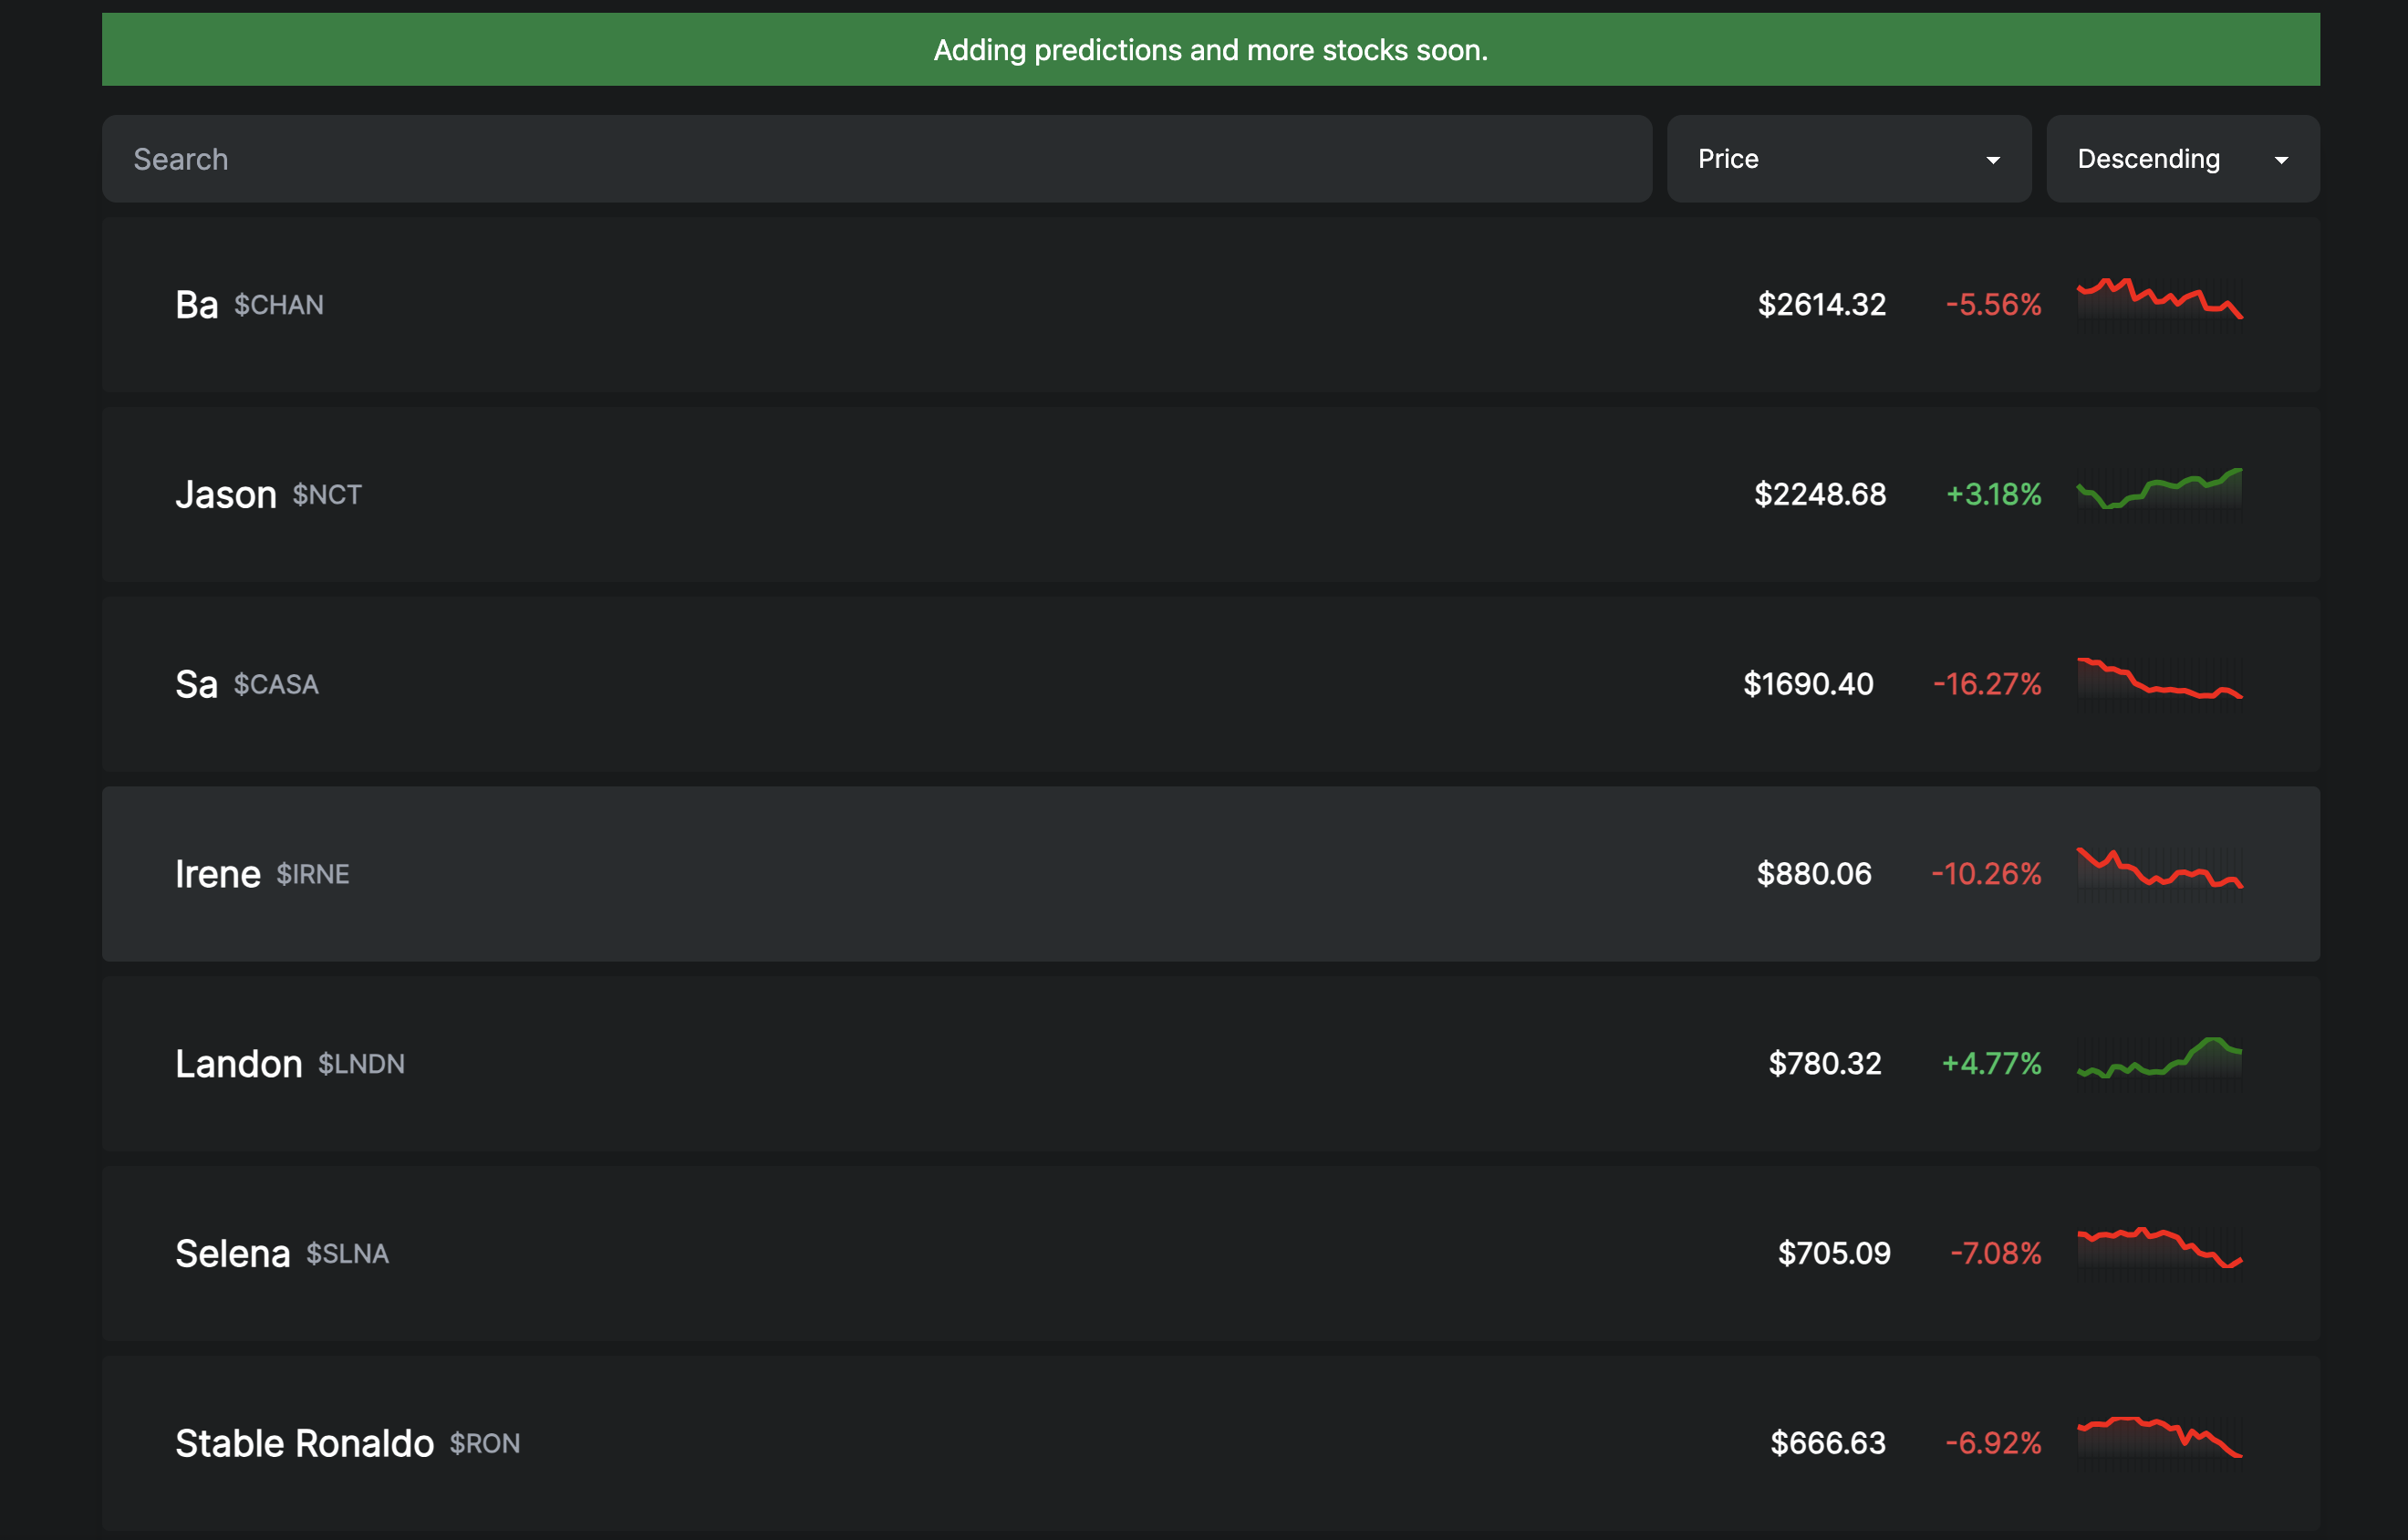Image resolution: width=2408 pixels, height=1540 pixels.
Task: Click the Irene red trend sparkline
Action: (2158, 873)
